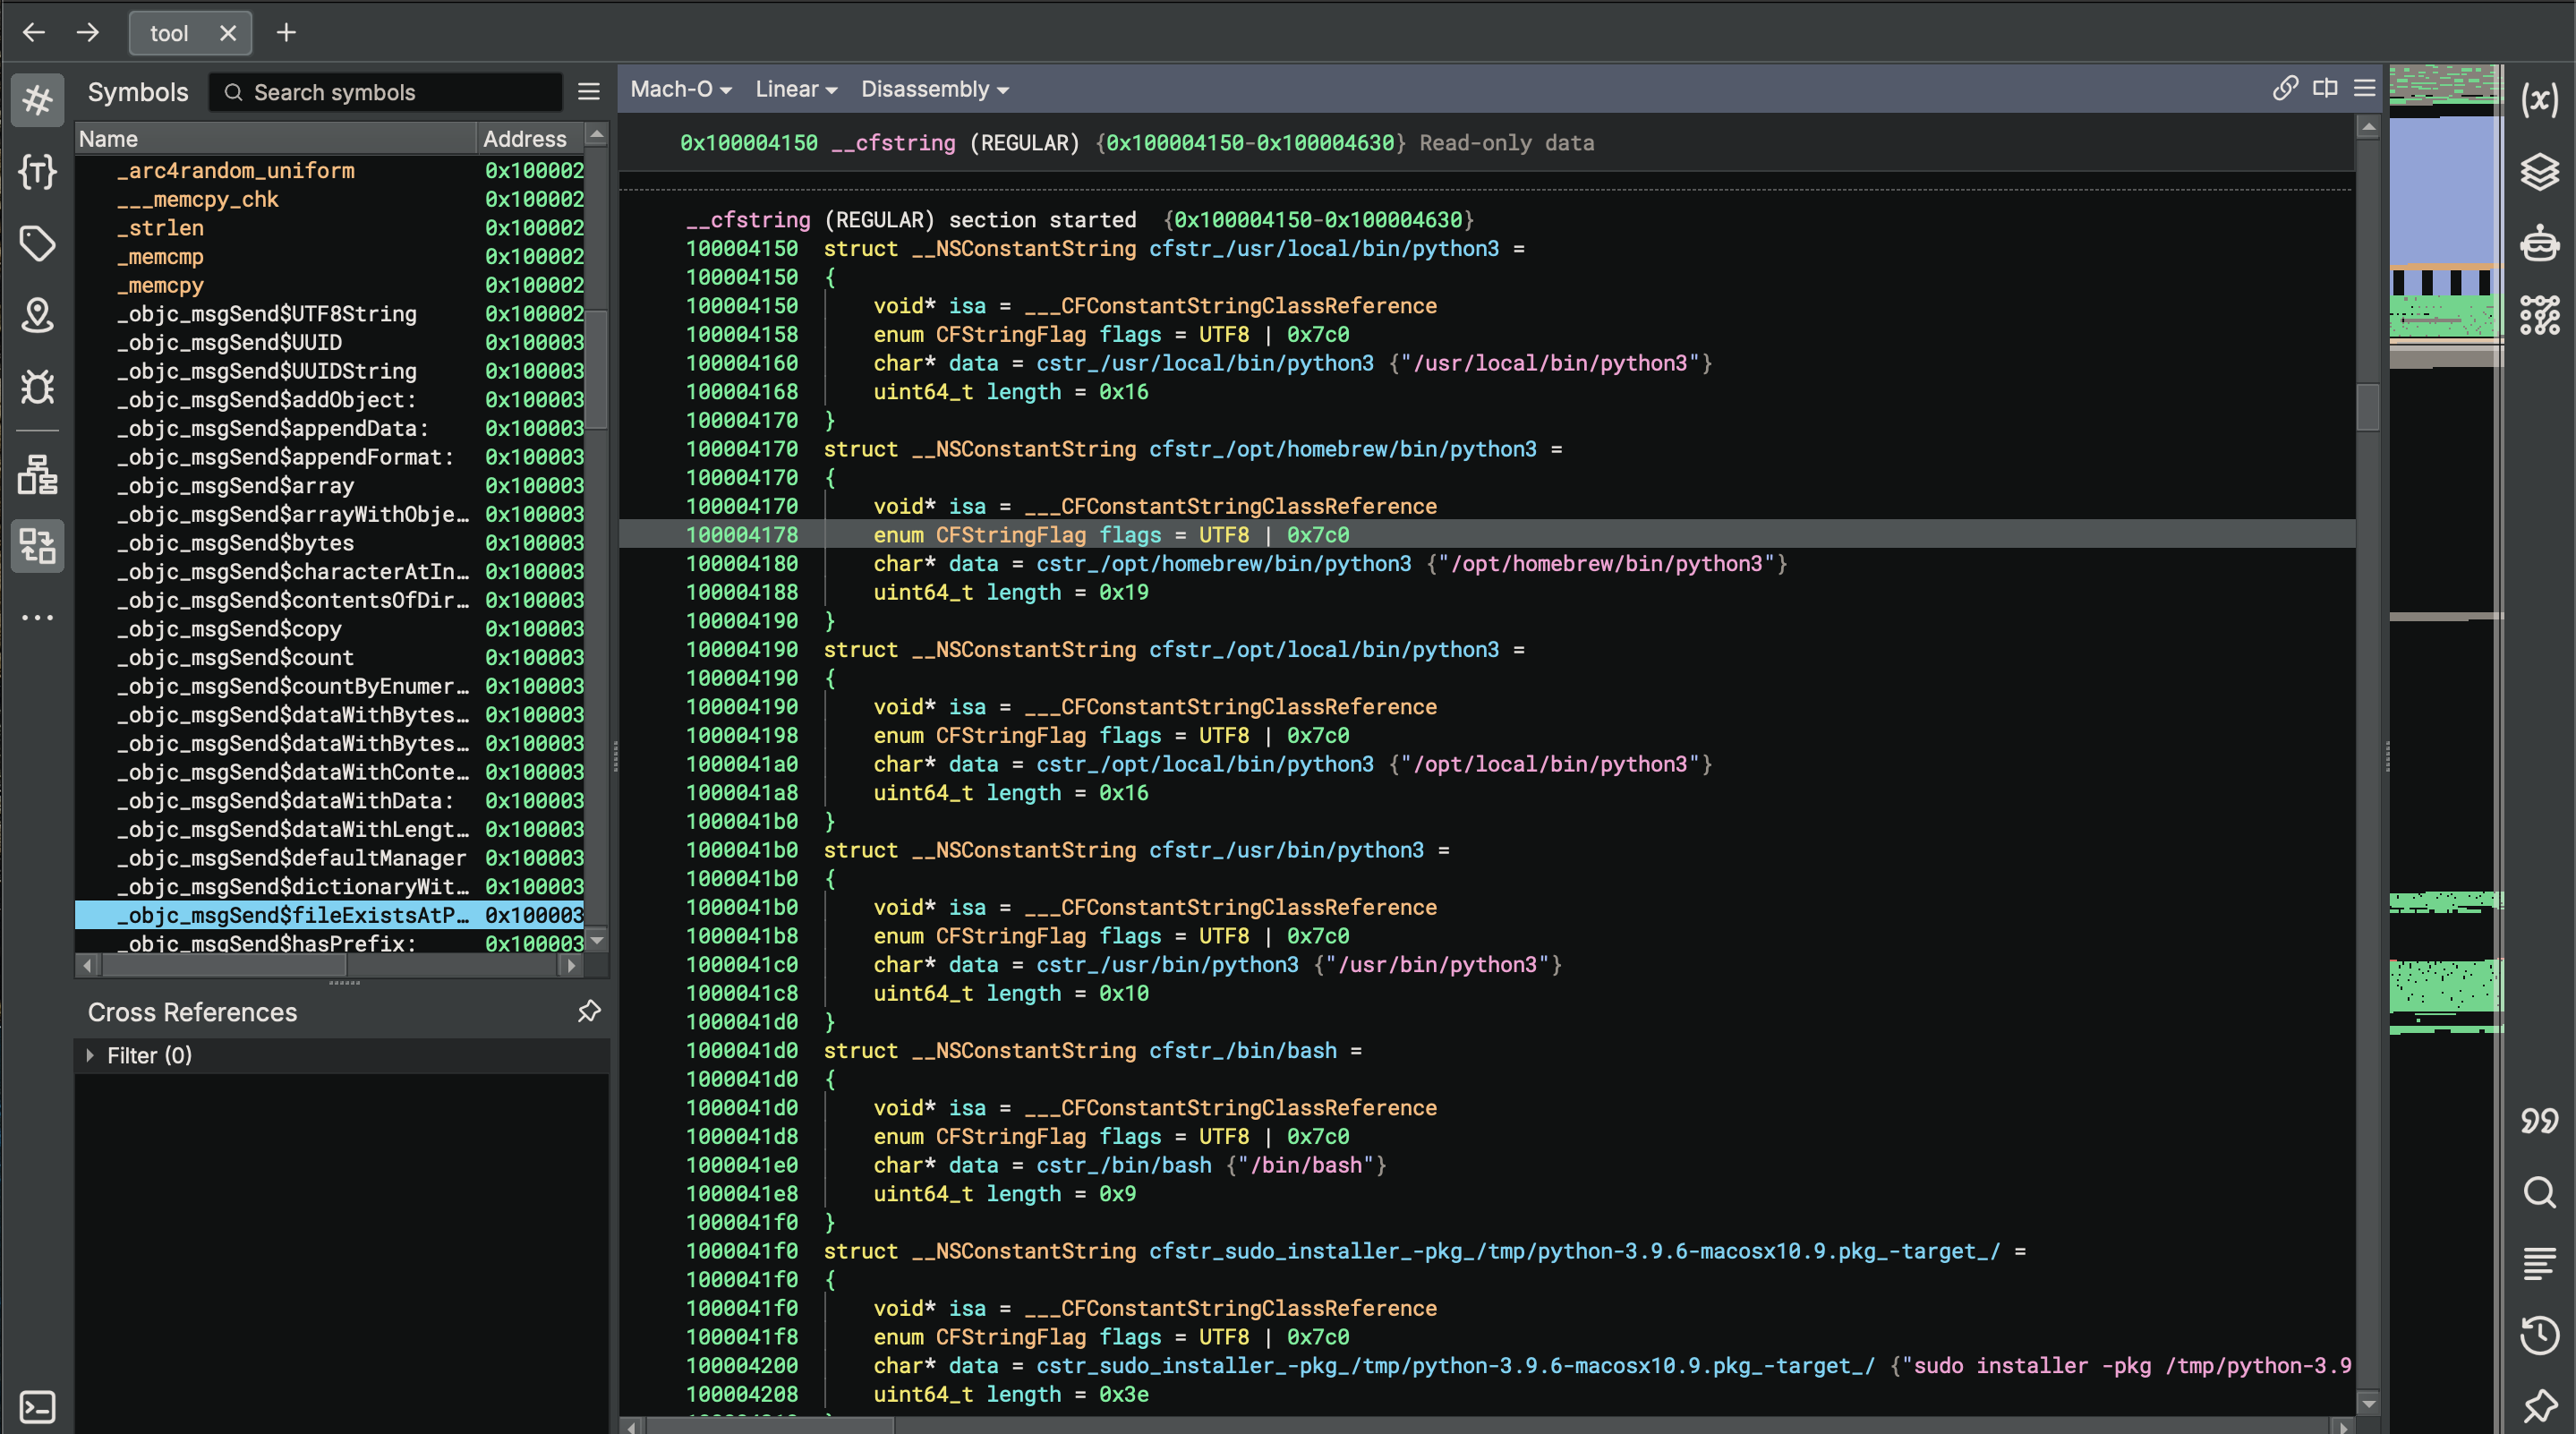Open the Symbols sidebar icon

pyautogui.click(x=37, y=99)
